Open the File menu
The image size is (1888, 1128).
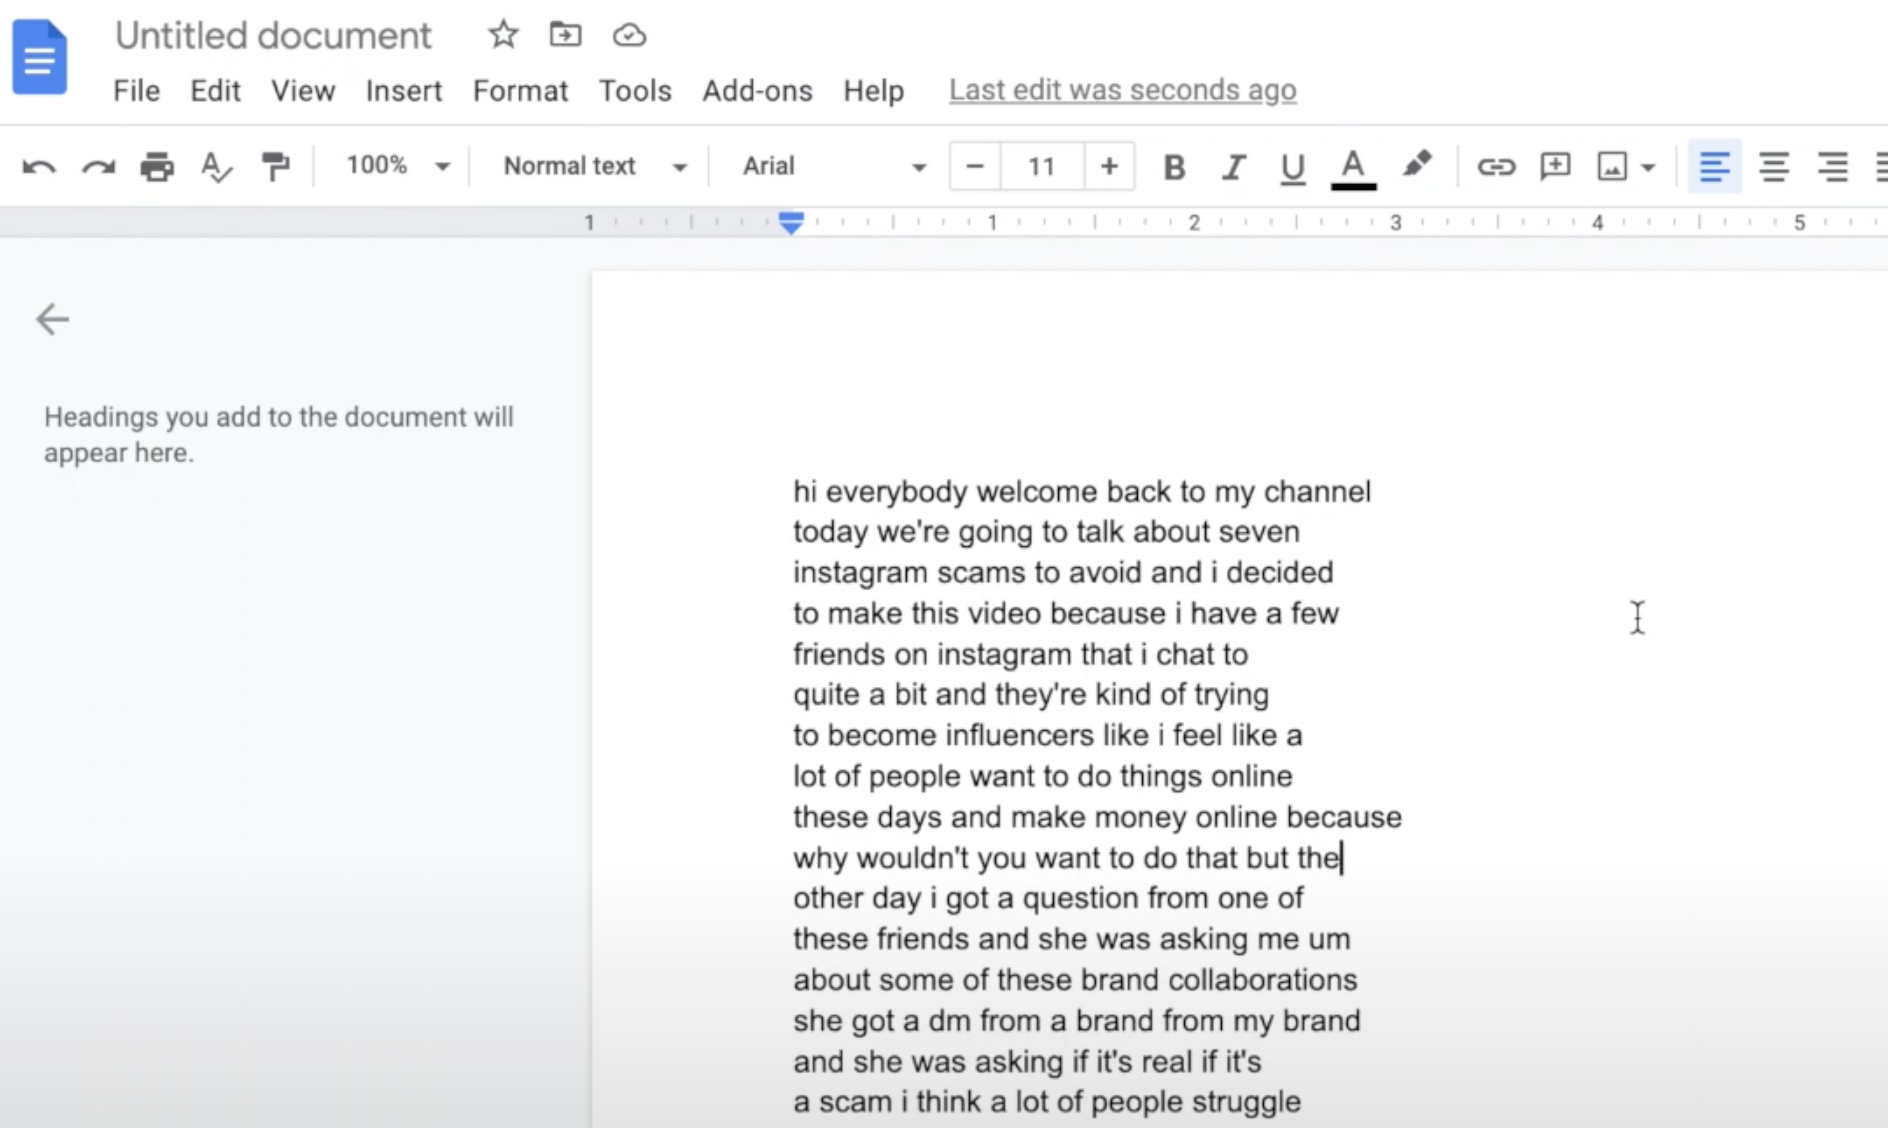(136, 91)
